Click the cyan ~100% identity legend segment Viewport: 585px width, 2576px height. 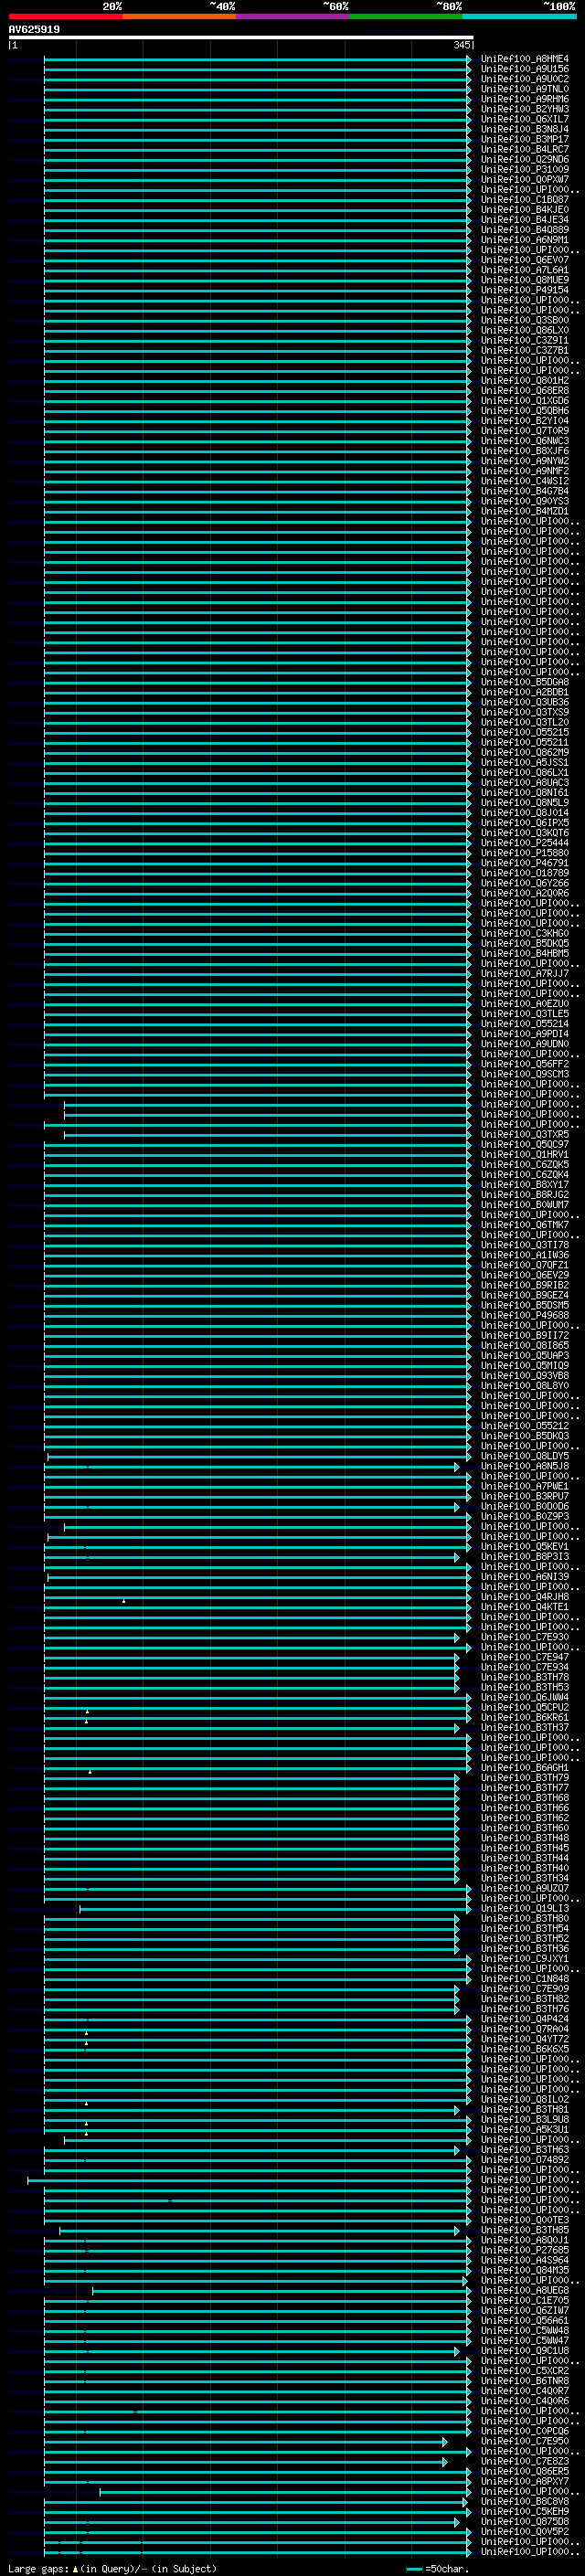[x=519, y=16]
